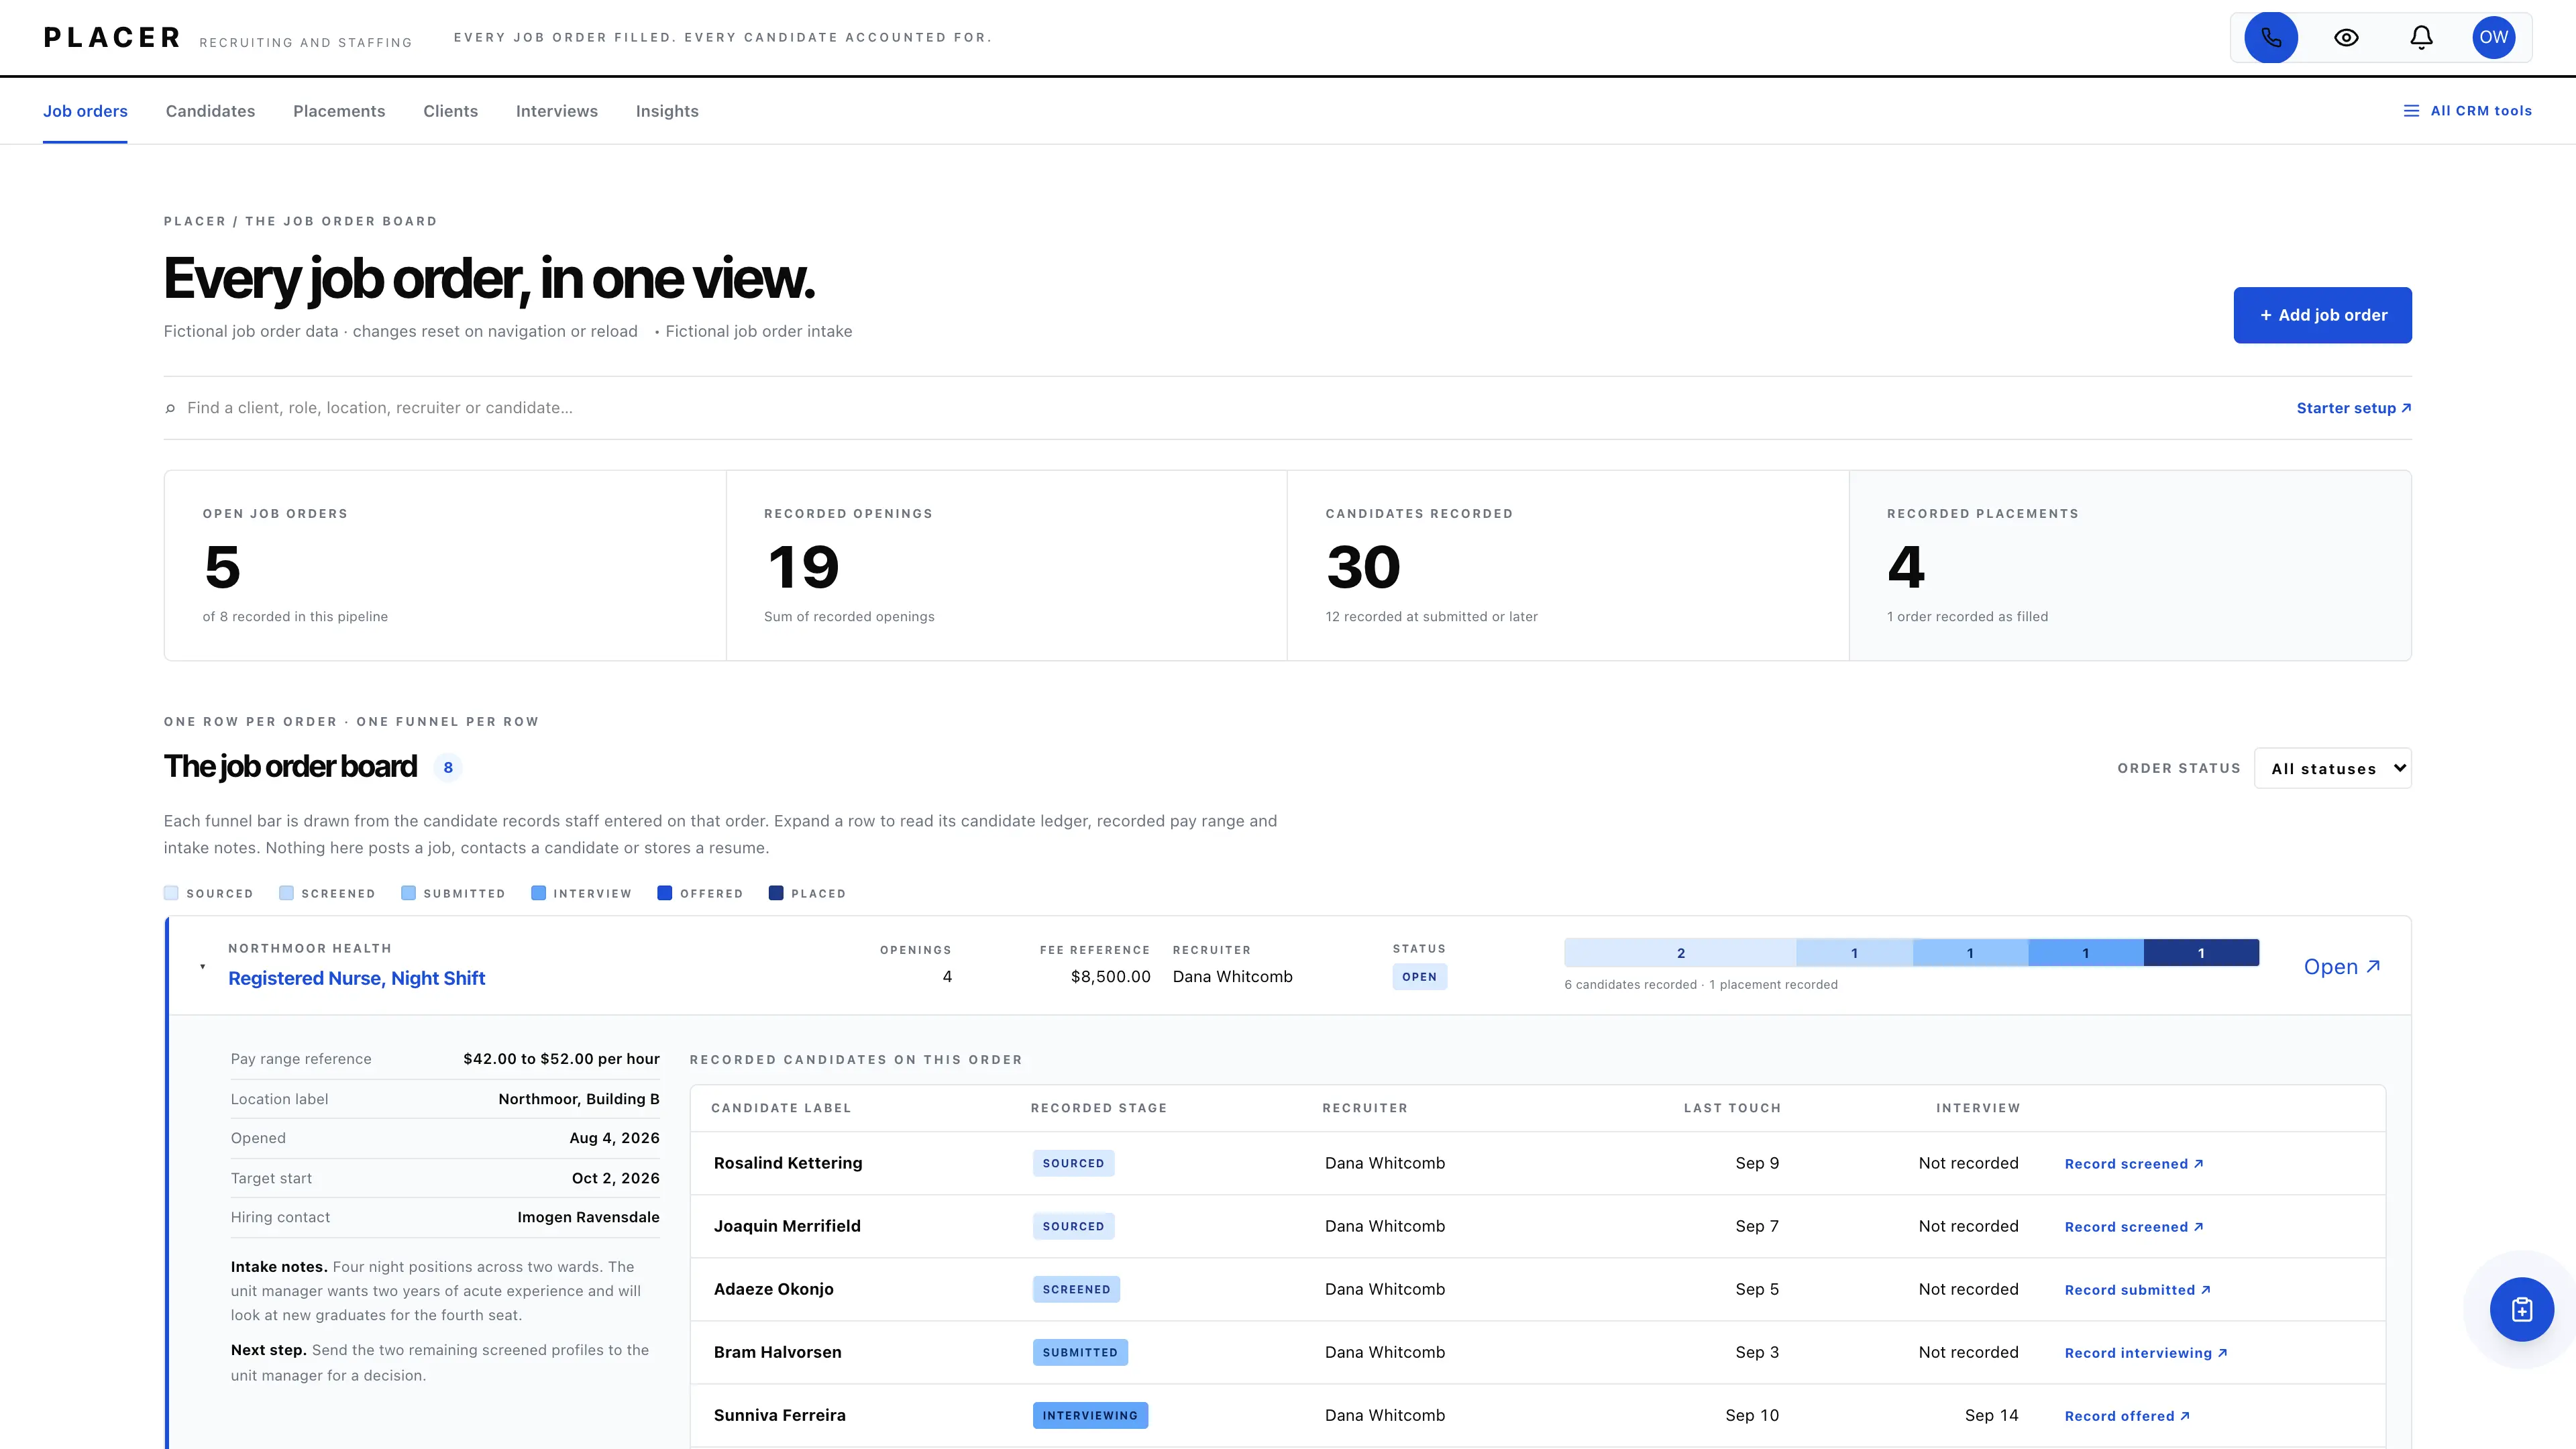Click the Recorded Placements stat card
This screenshot has width=2576, height=1449.
[x=2130, y=565]
